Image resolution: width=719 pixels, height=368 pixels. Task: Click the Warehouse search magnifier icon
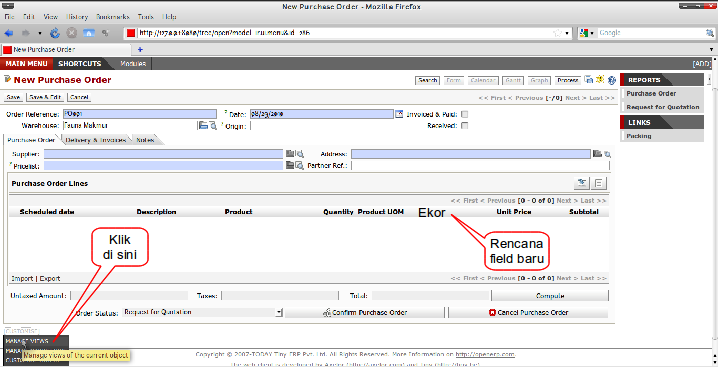213,126
